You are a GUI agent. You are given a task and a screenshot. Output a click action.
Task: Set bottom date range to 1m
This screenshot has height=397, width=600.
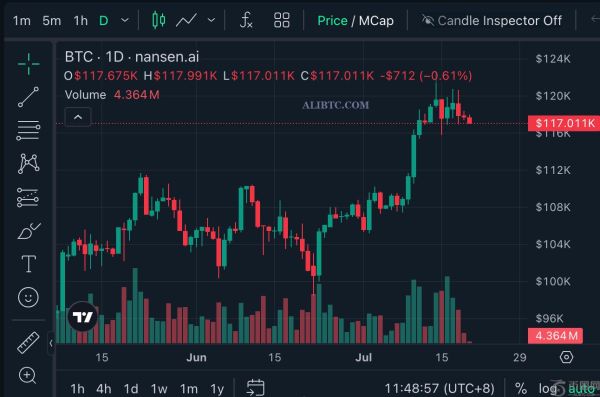(189, 389)
